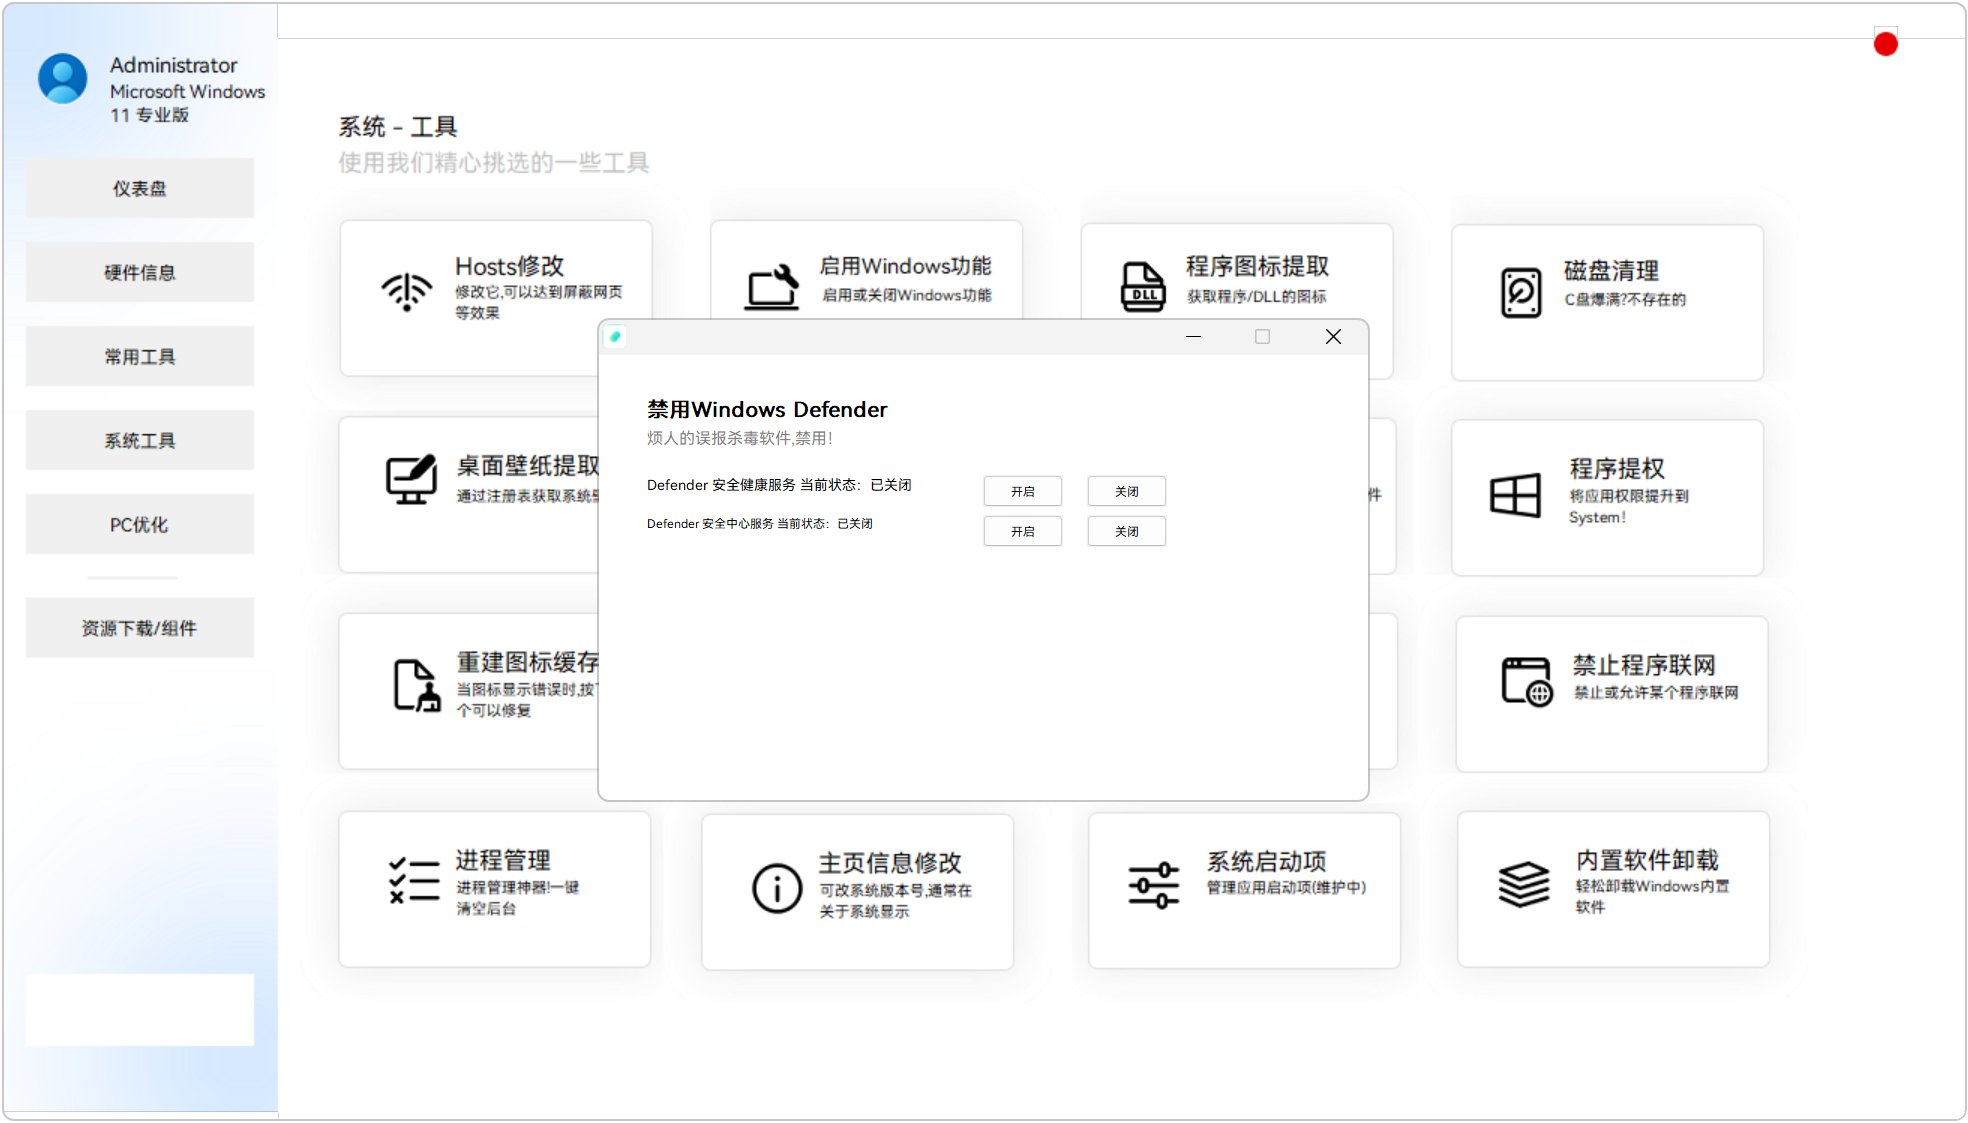Close the 禁用Windows Defender dialog
The width and height of the screenshot is (1968, 1123).
point(1333,337)
